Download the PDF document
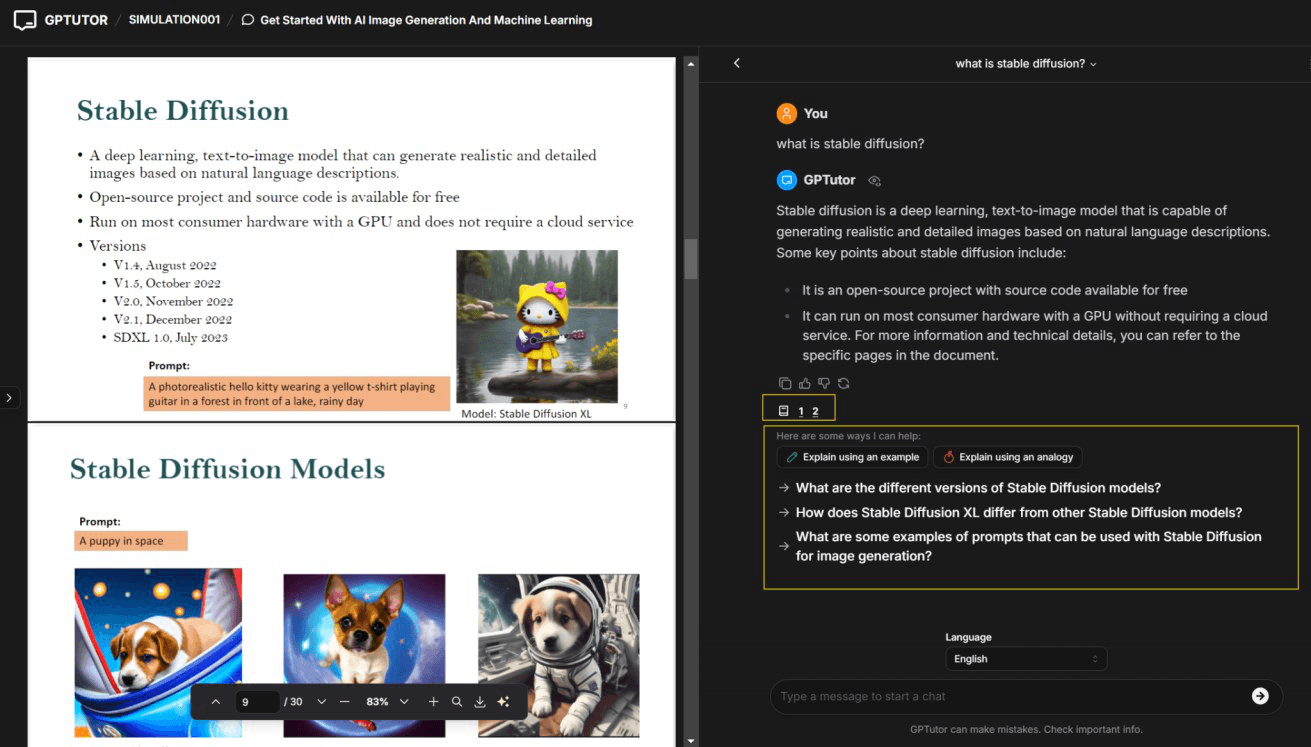The image size is (1311, 747). (x=480, y=702)
